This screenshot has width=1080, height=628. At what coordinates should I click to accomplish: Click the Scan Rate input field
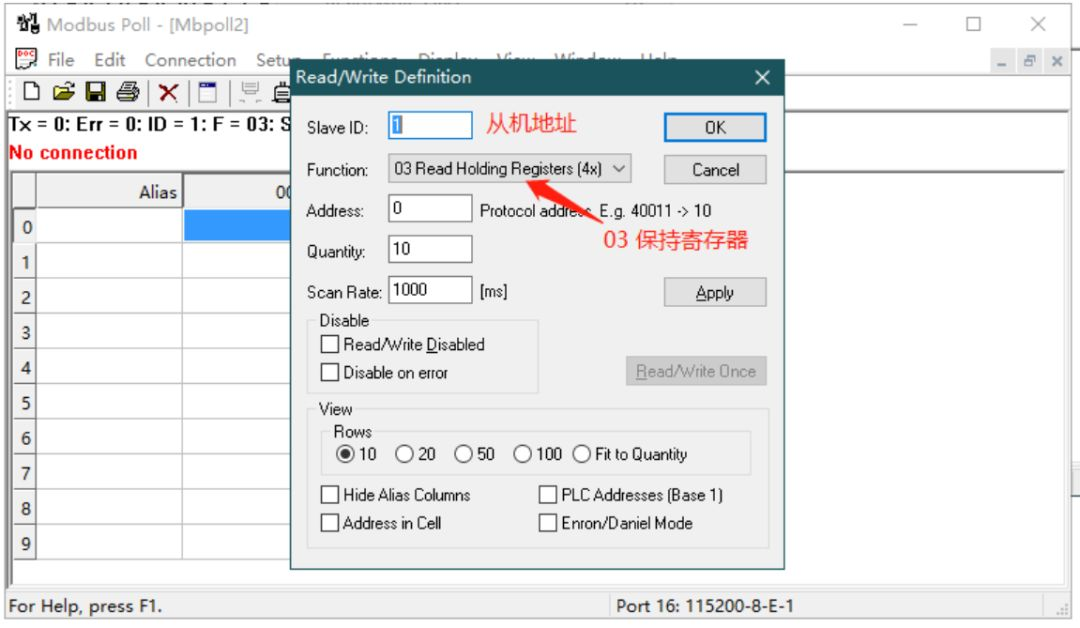(x=430, y=289)
